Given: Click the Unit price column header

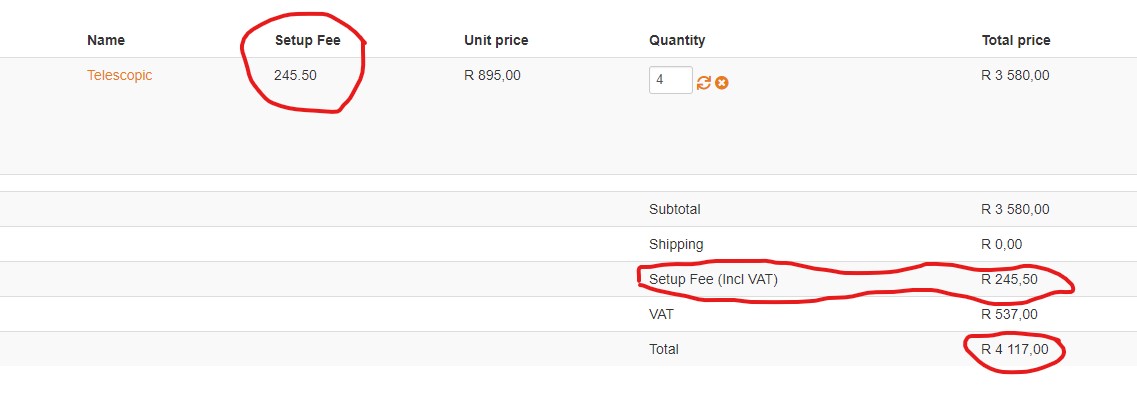Looking at the screenshot, I should (x=496, y=40).
